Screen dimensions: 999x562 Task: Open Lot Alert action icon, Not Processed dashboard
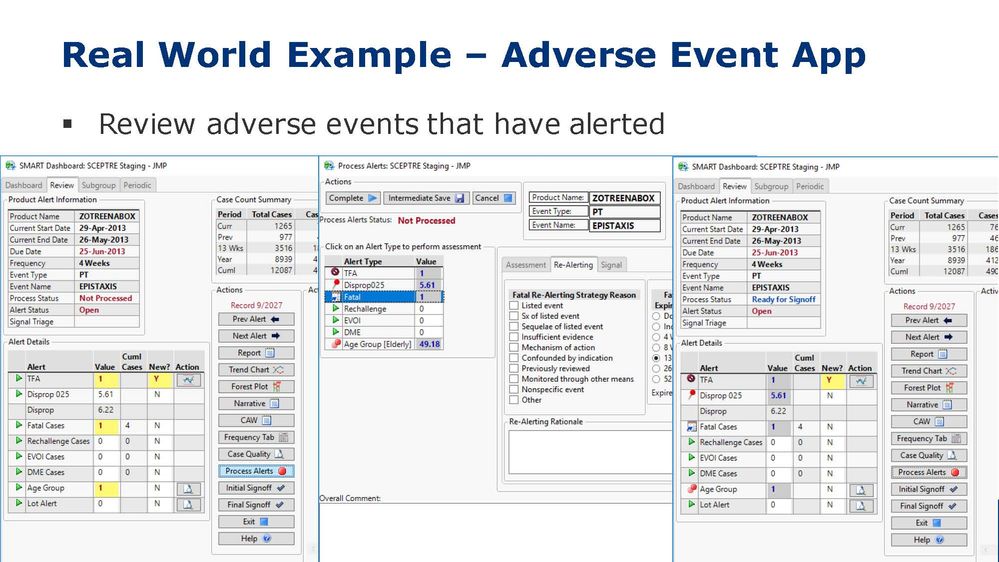188,505
